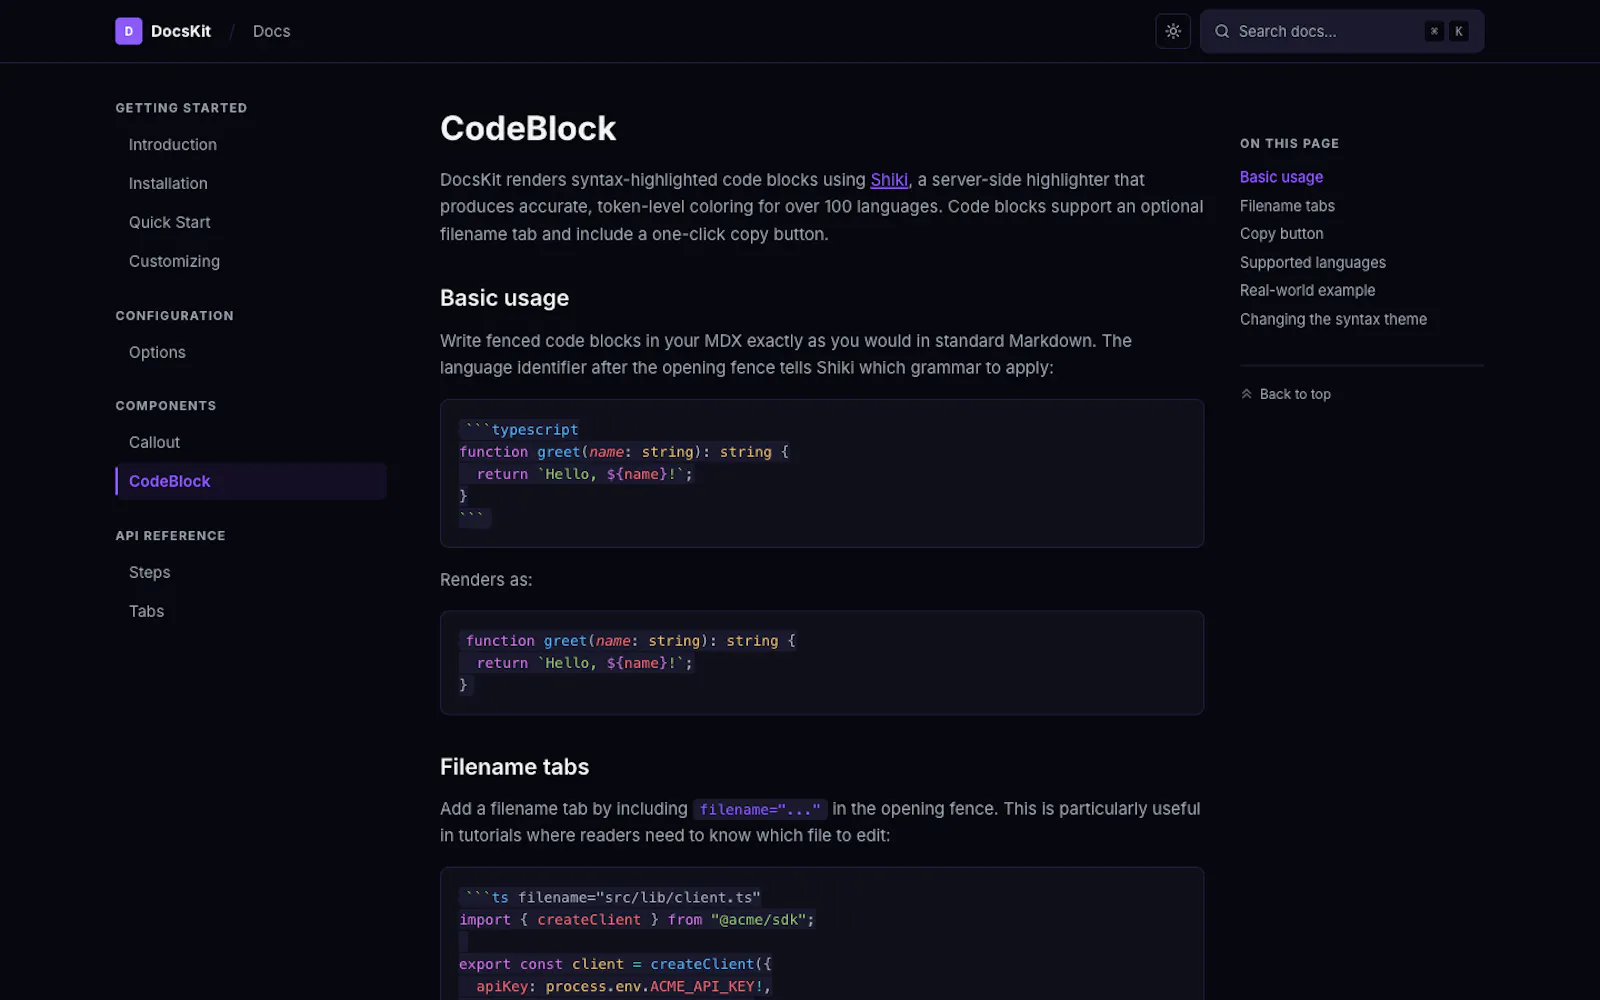Open the Tabs API reference page
The image size is (1600, 1000).
click(146, 611)
